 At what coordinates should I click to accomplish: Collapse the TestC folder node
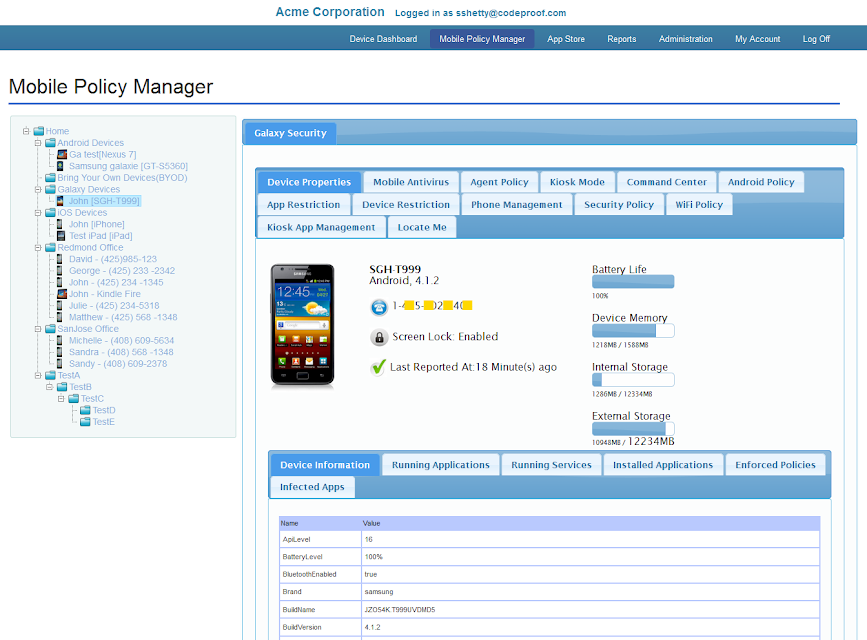click(61, 398)
